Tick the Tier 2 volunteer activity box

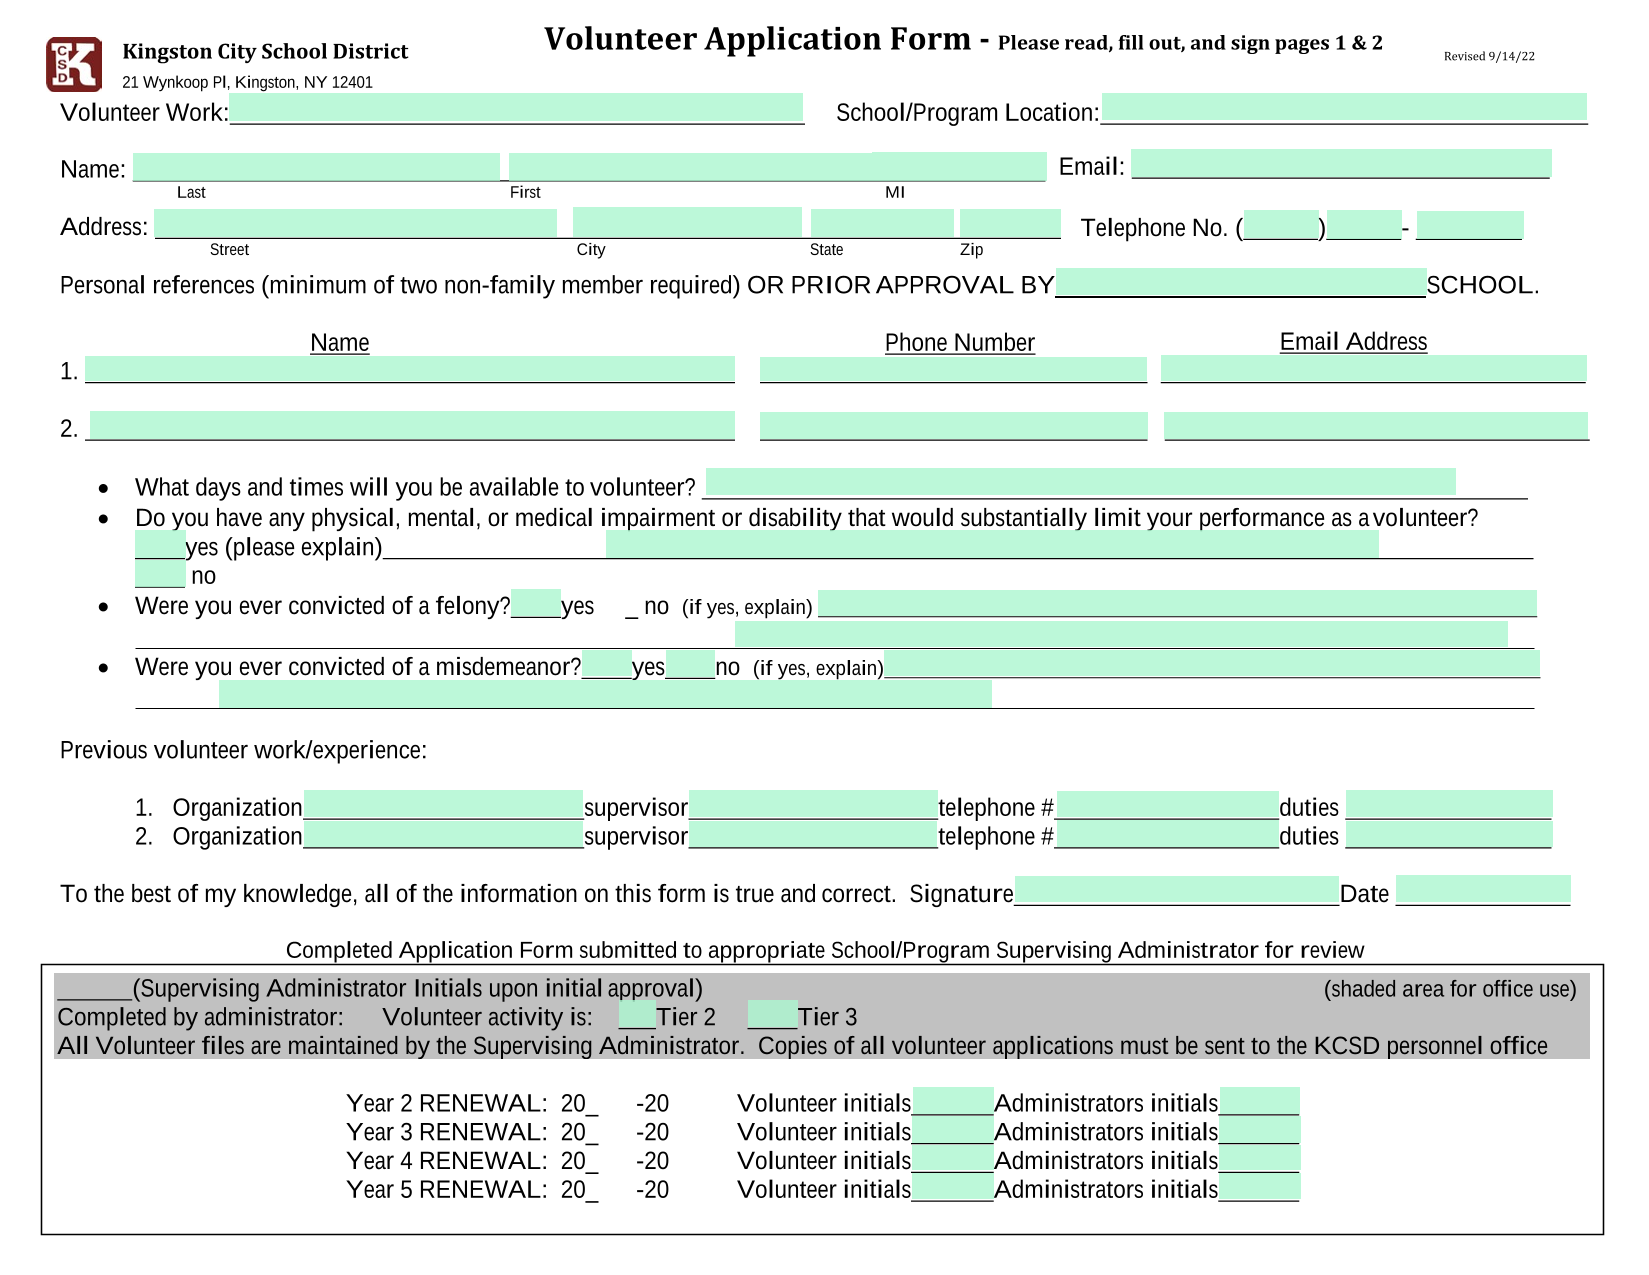tap(637, 1014)
